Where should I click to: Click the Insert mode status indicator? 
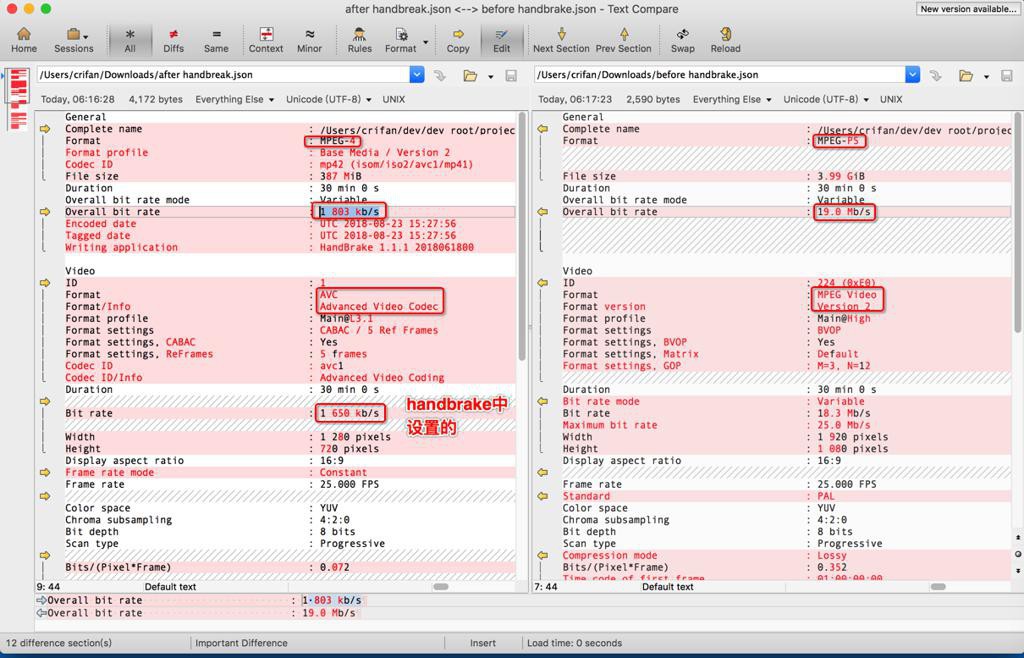point(483,643)
